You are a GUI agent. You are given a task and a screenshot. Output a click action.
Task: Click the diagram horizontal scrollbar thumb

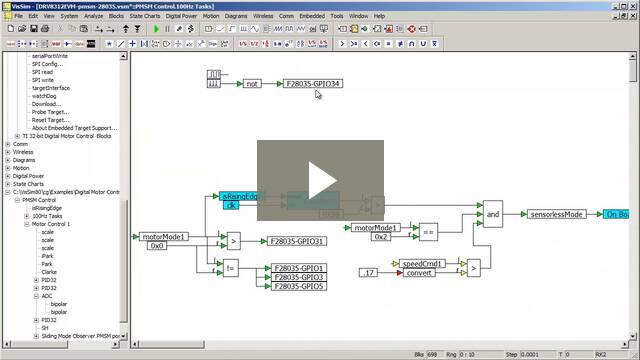(170, 344)
